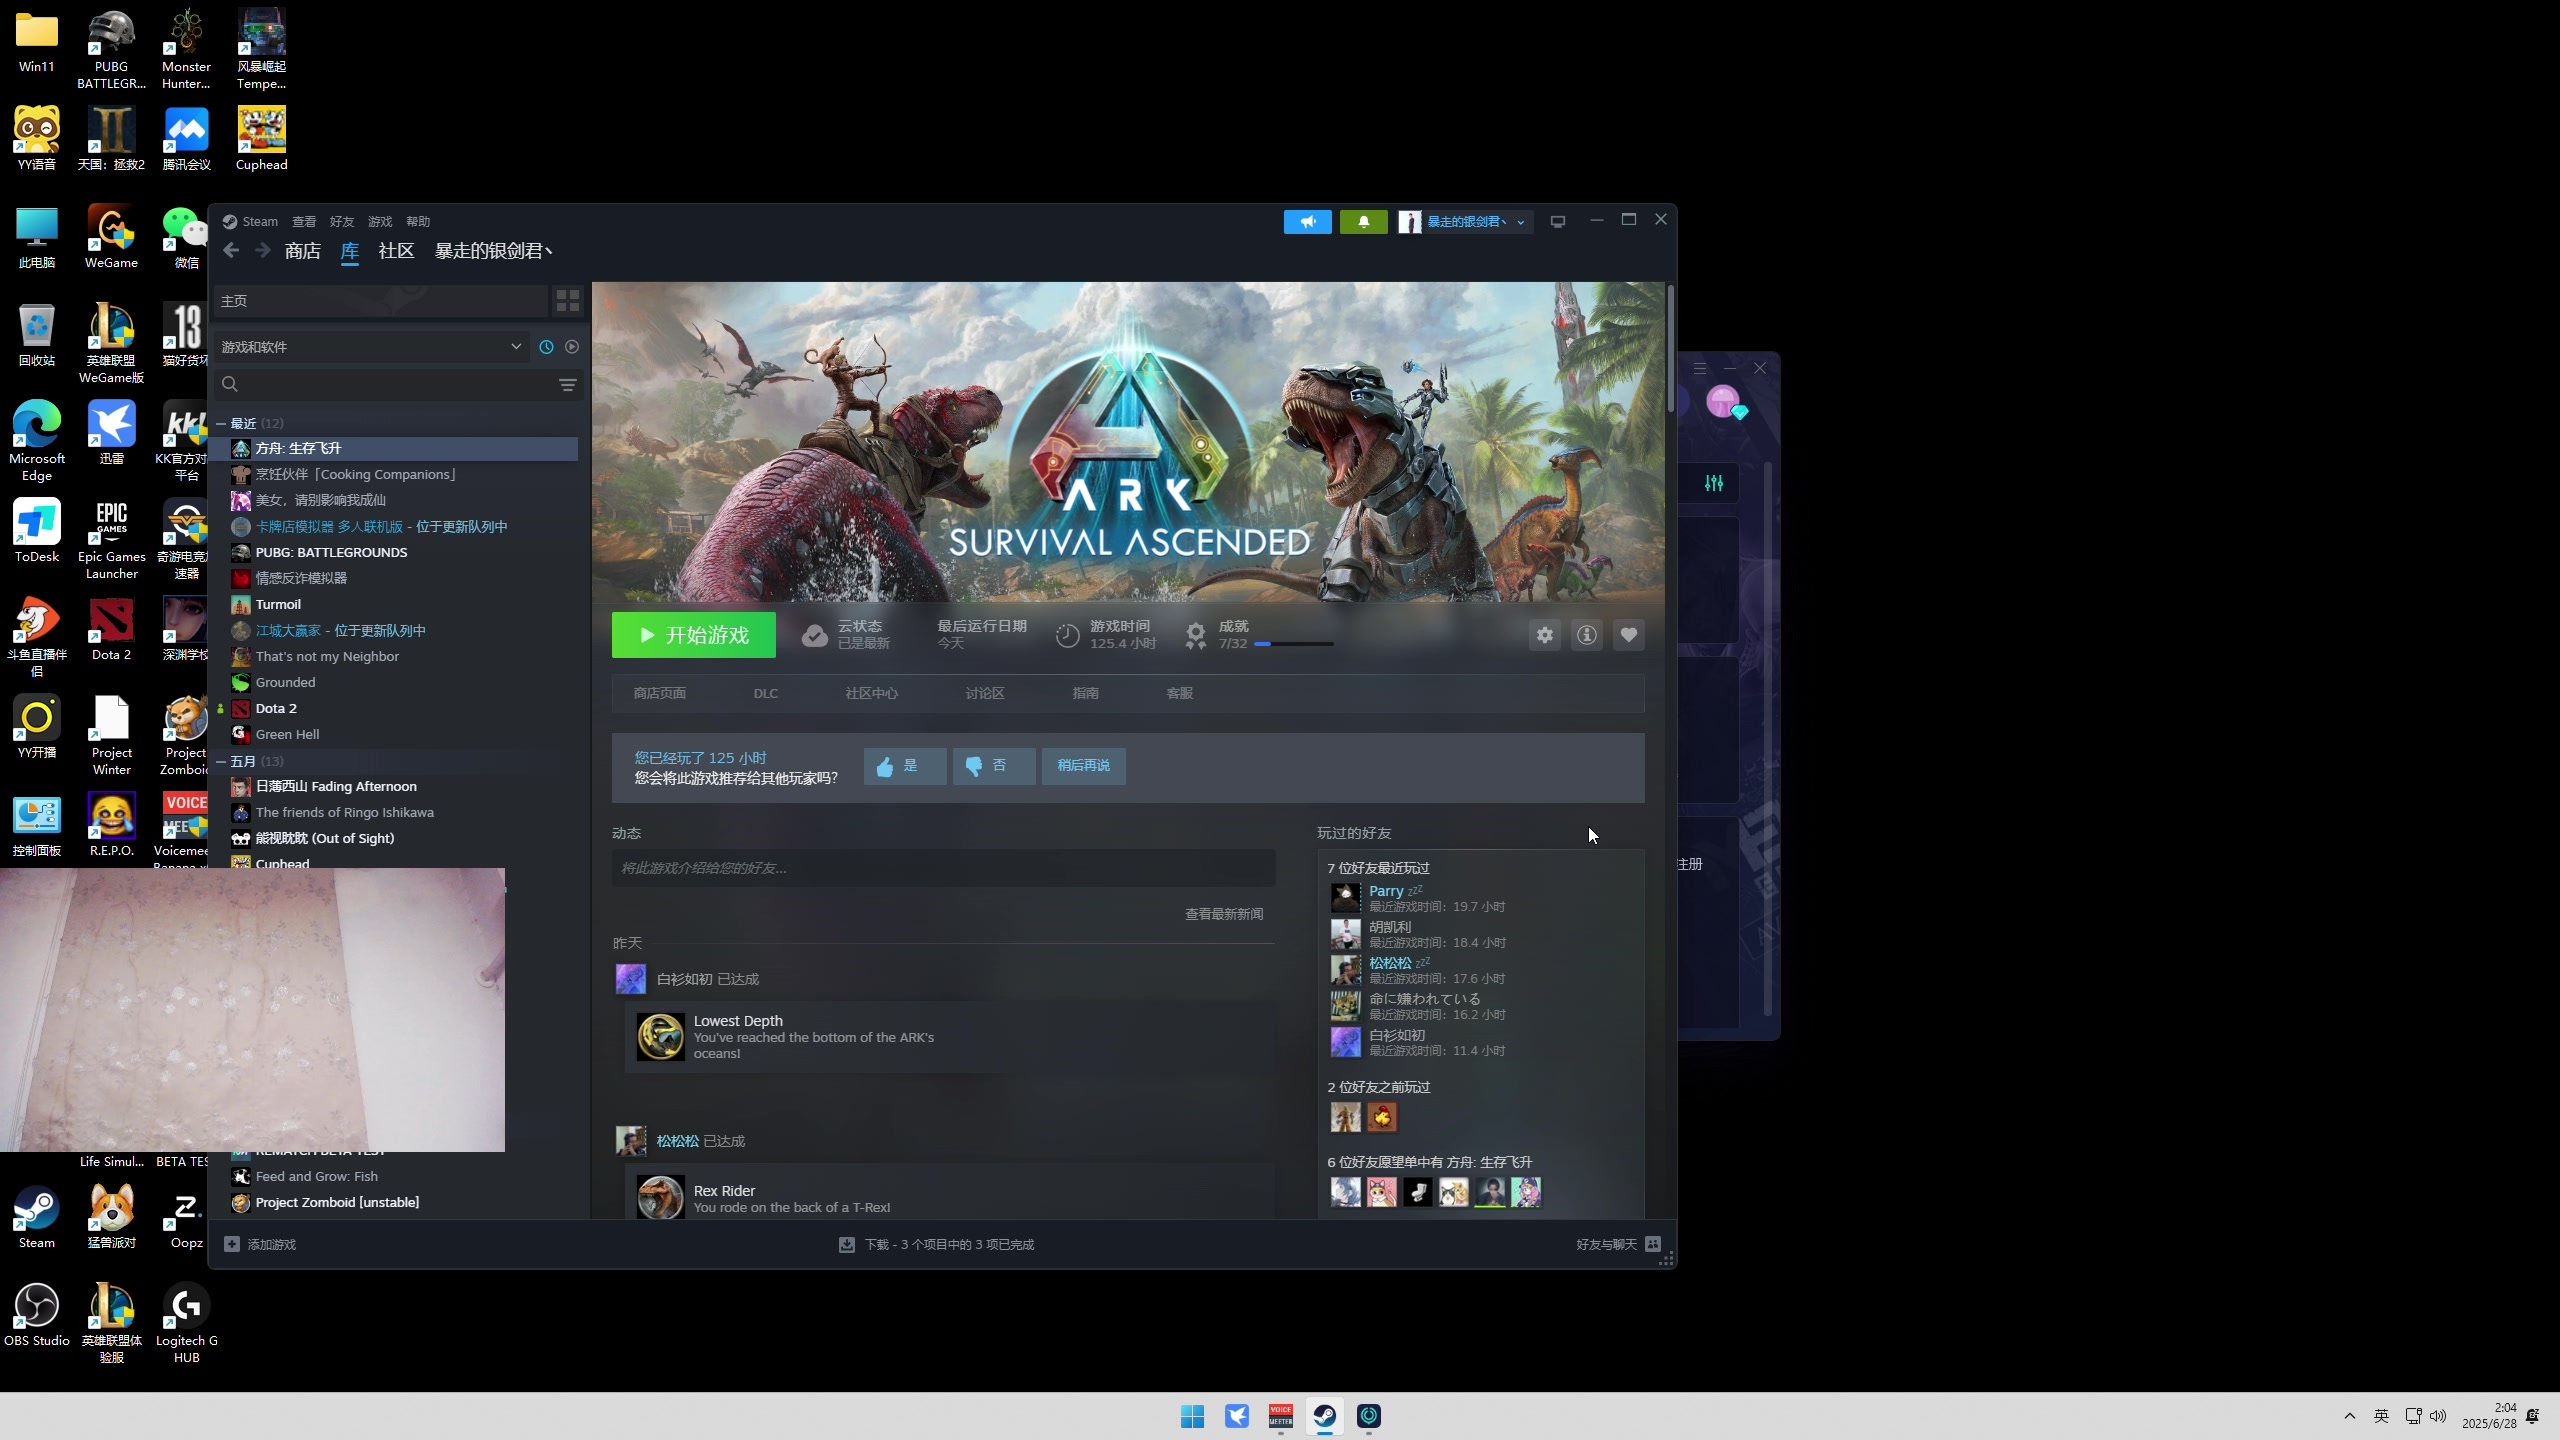Click the Lowest Depth achievement icon
The height and width of the screenshot is (1440, 2560).
(661, 1037)
